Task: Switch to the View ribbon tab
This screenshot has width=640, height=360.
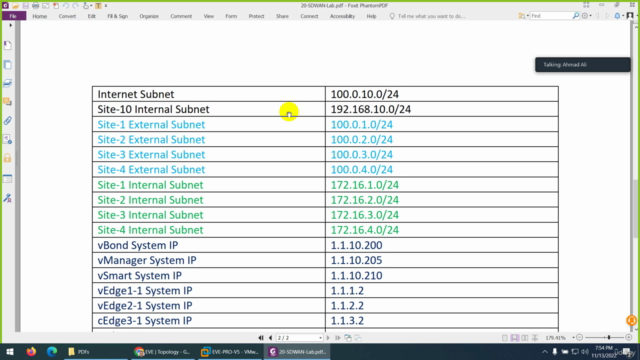Action: 209,16
